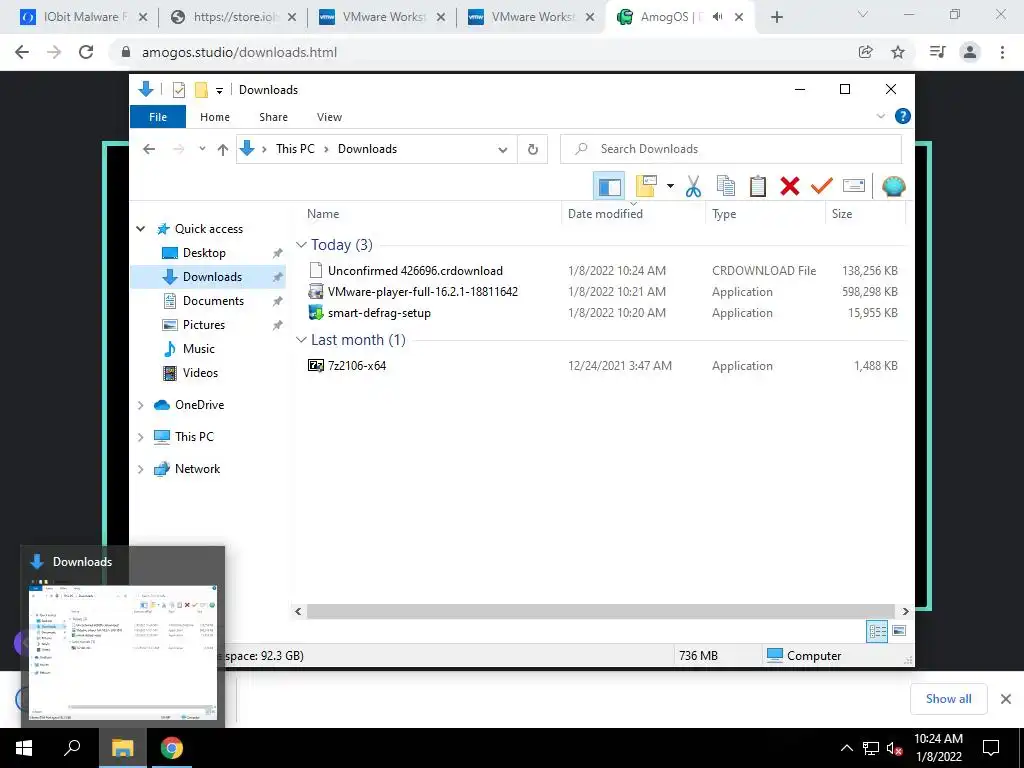Expand This PC tree node
Viewport: 1024px width, 768px height.
pyautogui.click(x=140, y=437)
